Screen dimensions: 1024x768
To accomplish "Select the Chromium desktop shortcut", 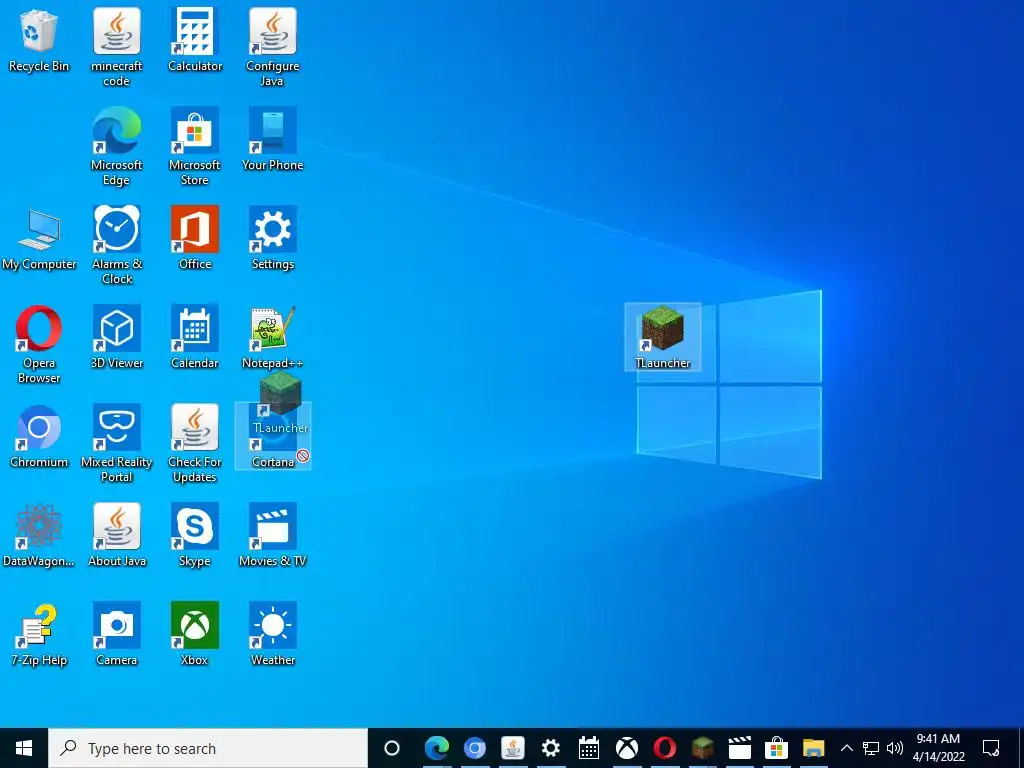I will coord(39,438).
